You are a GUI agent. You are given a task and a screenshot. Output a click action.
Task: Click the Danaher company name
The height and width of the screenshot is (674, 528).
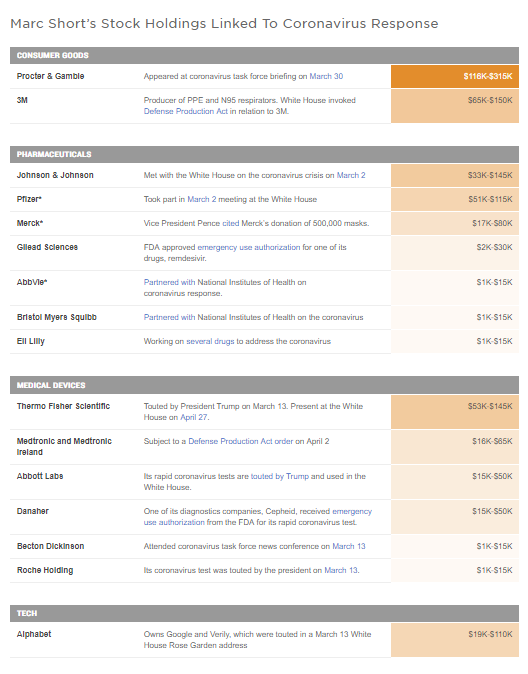(x=33, y=511)
